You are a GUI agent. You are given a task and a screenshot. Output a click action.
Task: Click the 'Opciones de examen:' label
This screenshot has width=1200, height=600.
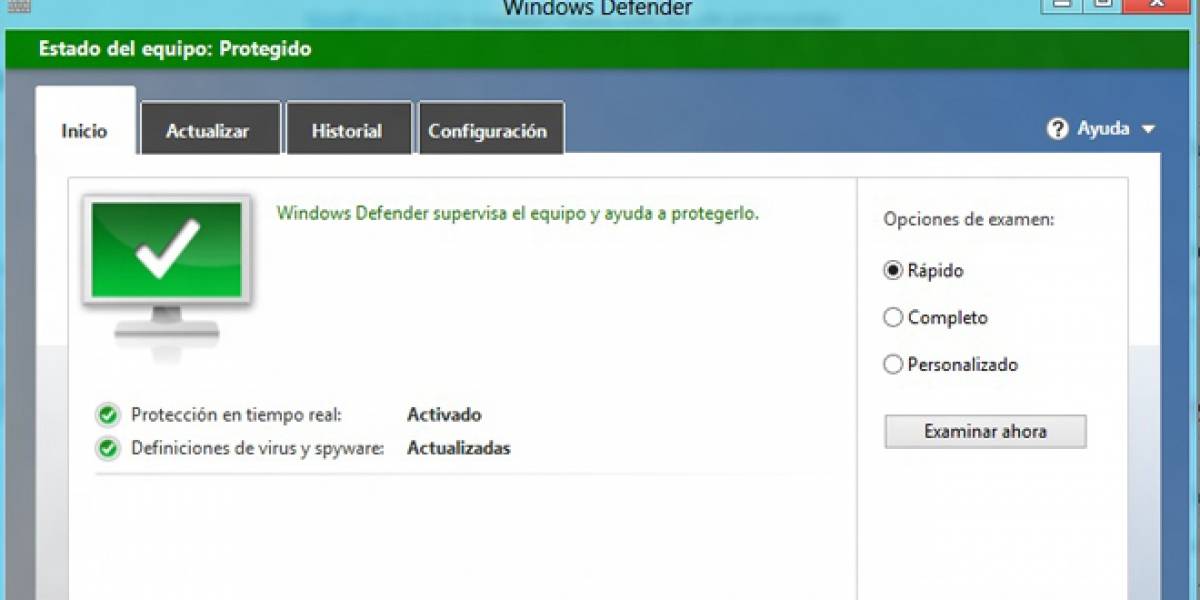click(x=968, y=220)
